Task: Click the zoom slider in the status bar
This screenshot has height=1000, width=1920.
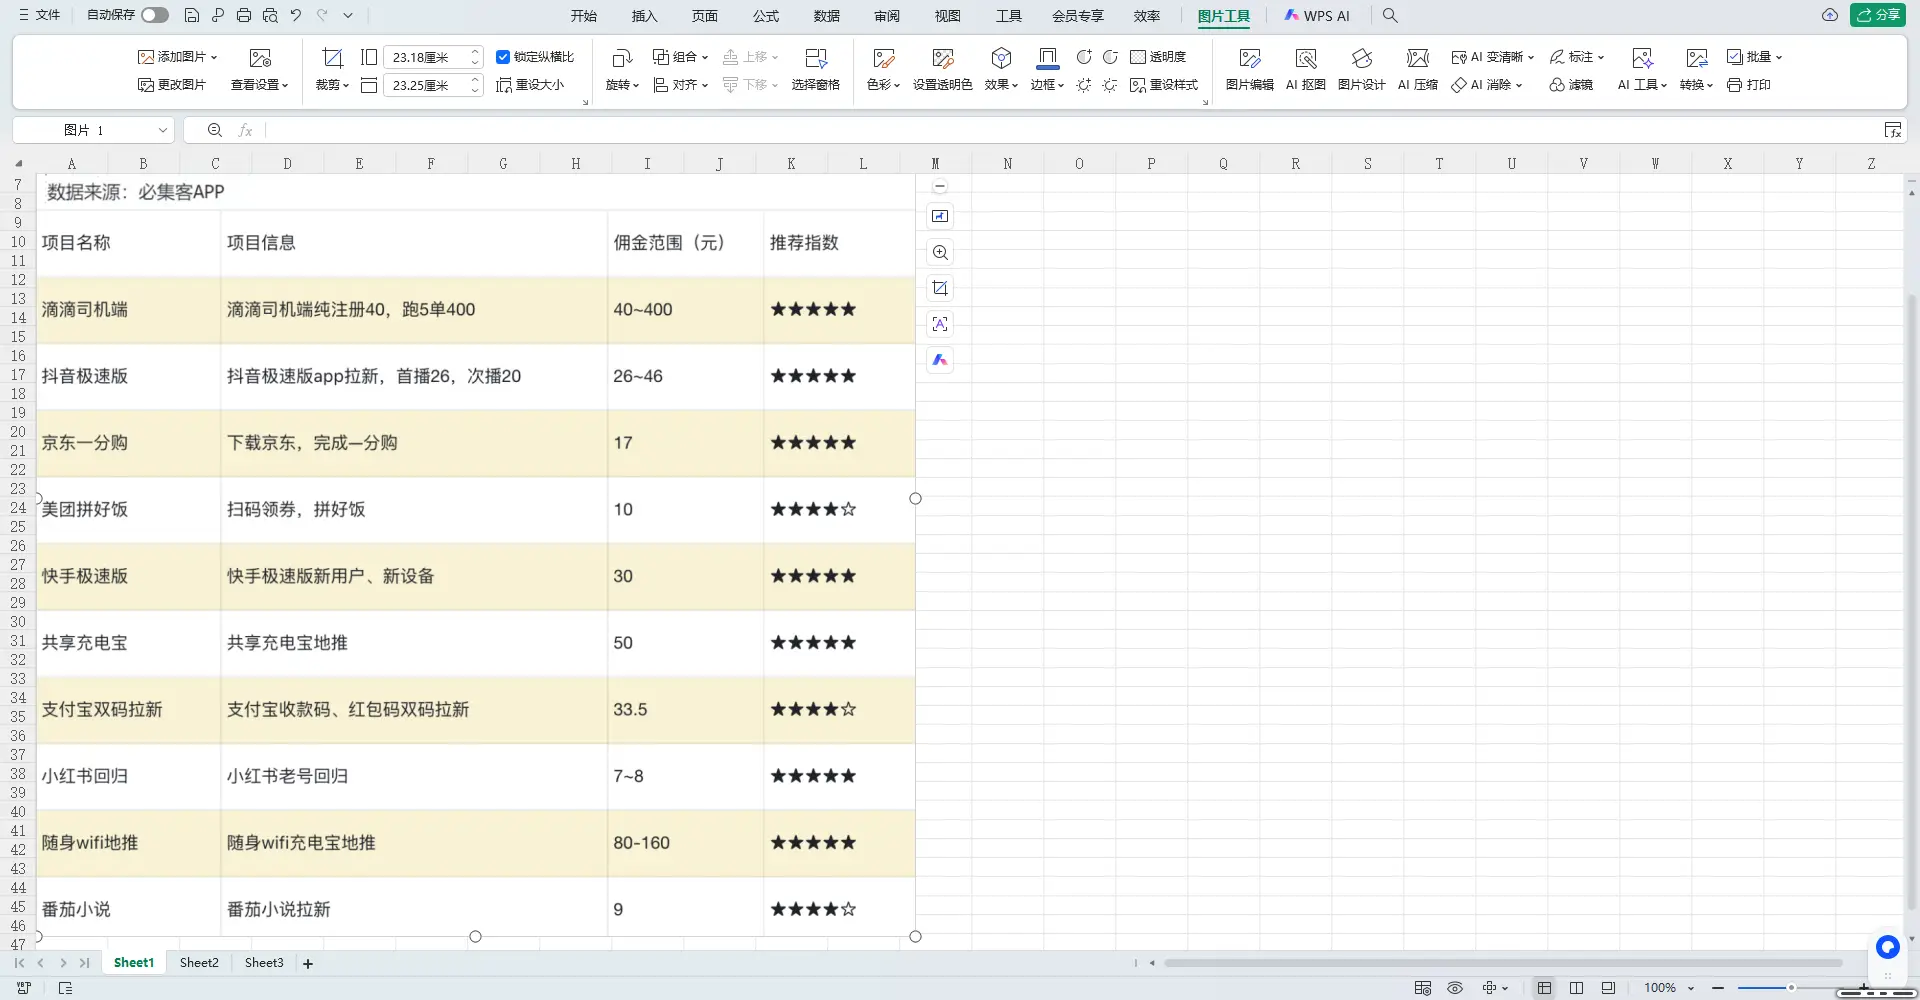Action: click(x=1790, y=988)
